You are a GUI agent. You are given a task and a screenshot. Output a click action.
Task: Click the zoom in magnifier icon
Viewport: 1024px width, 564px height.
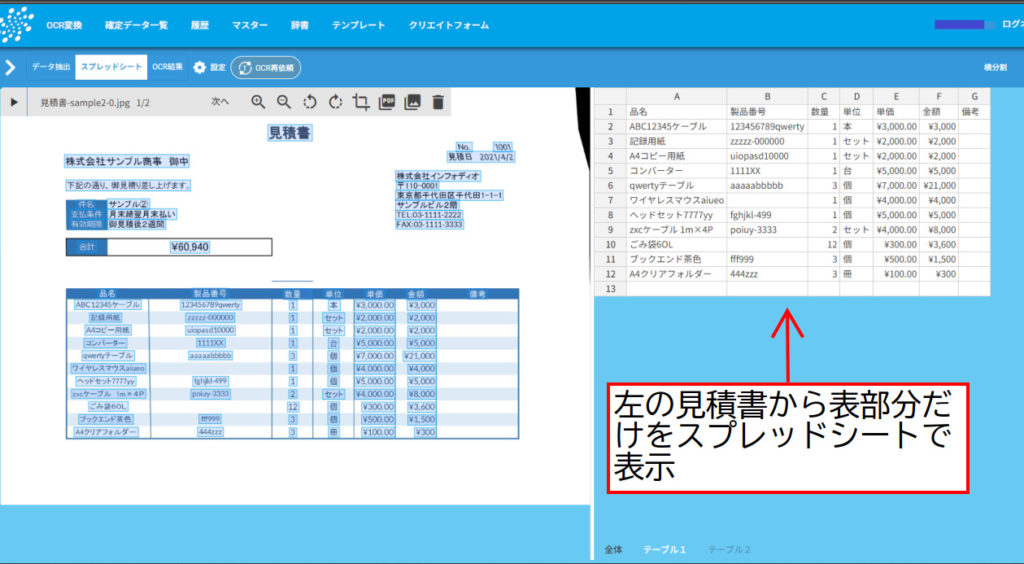pyautogui.click(x=258, y=102)
